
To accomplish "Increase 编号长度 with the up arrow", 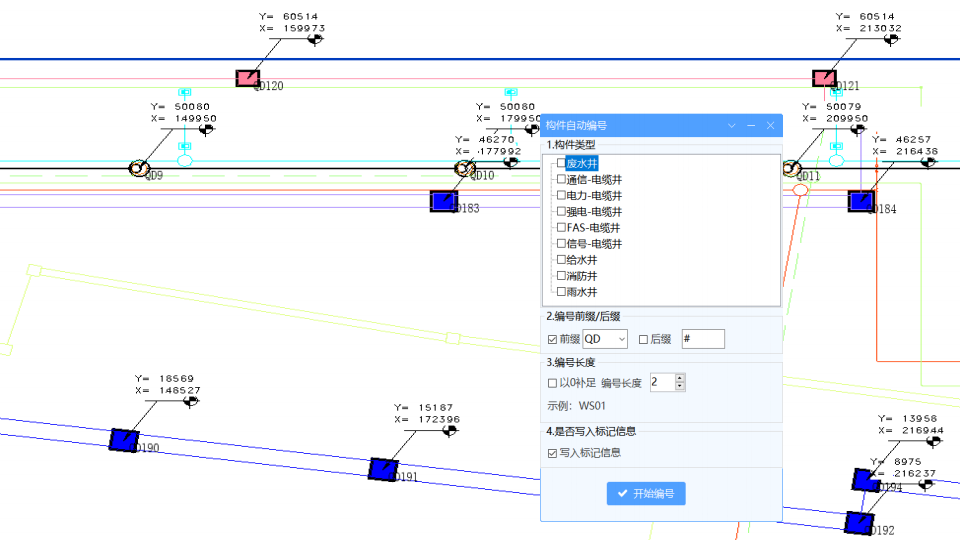I will pyautogui.click(x=680, y=378).
